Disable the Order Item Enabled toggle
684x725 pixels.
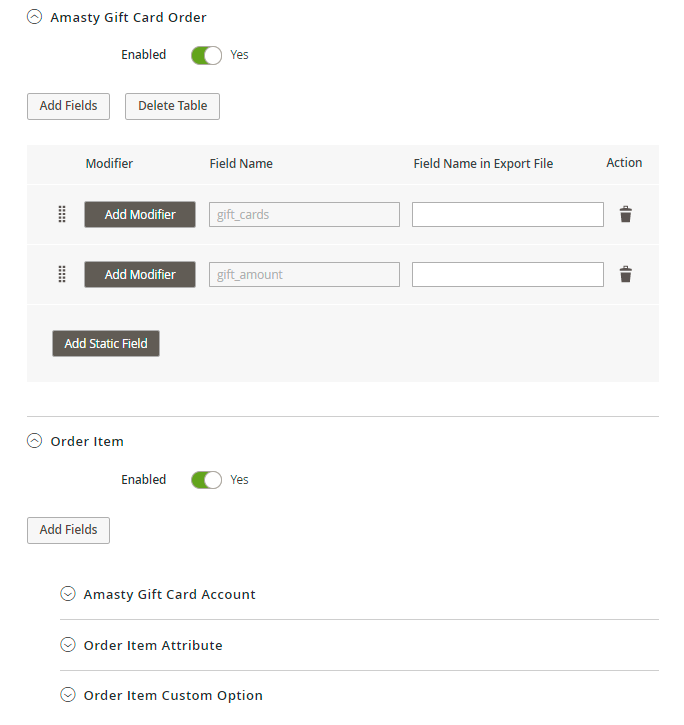pos(206,480)
